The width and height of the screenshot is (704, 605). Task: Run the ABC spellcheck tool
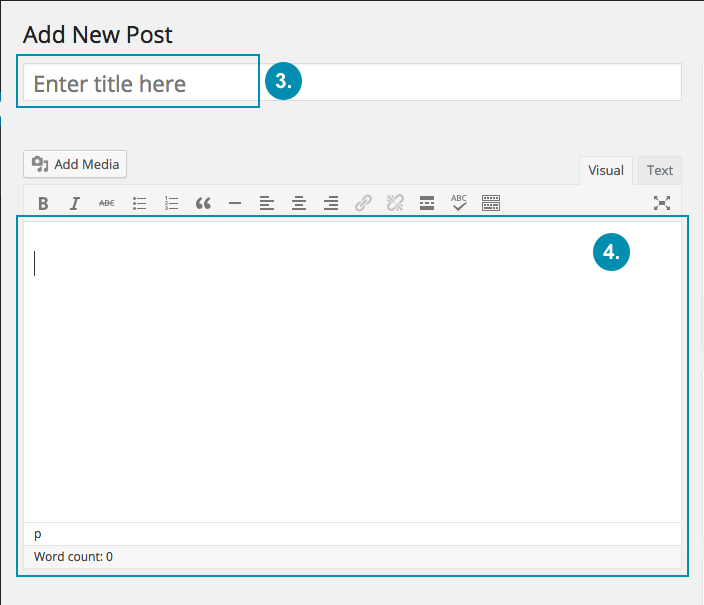459,203
